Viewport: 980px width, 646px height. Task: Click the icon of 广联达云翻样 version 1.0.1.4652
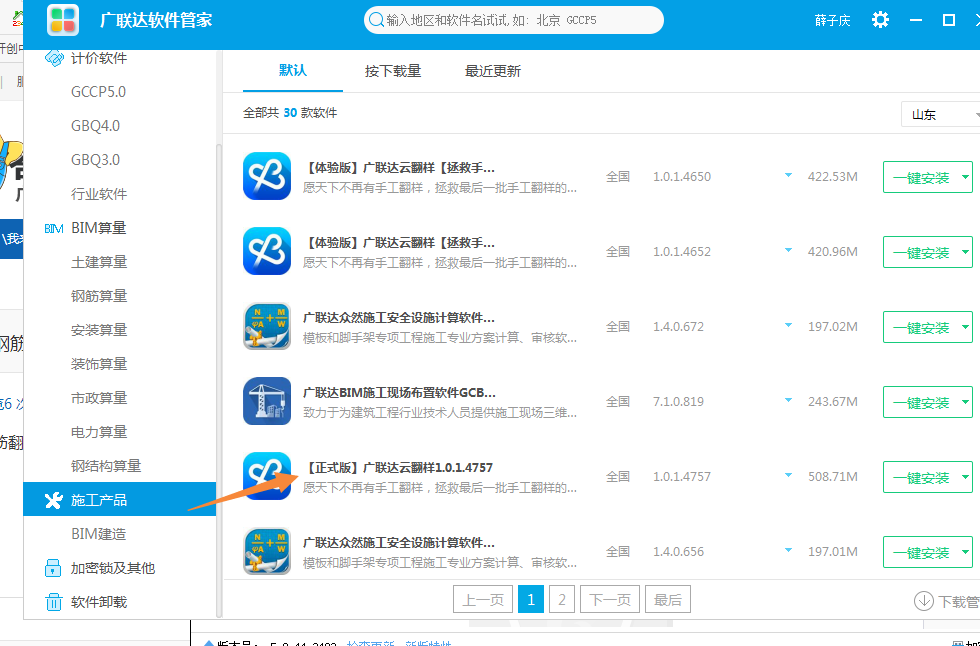[x=267, y=251]
